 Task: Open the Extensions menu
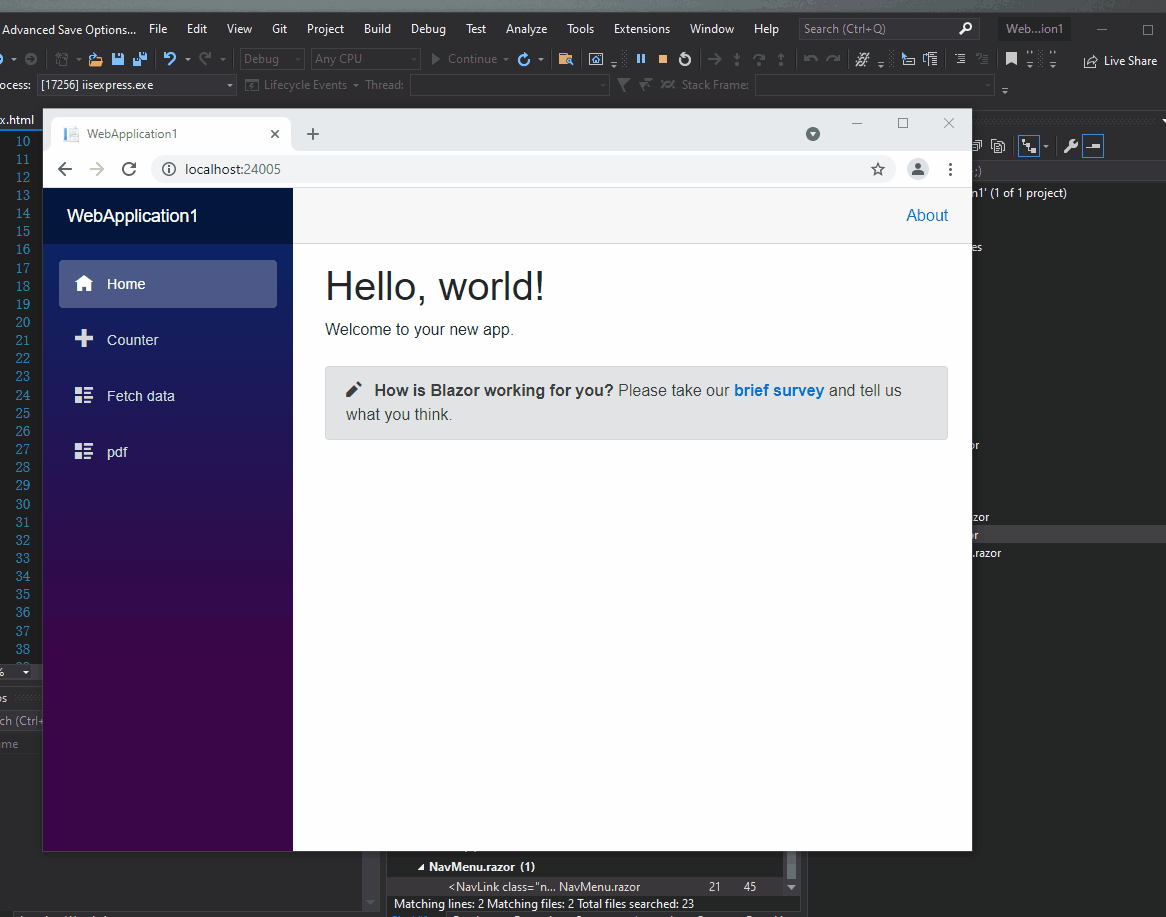point(642,29)
